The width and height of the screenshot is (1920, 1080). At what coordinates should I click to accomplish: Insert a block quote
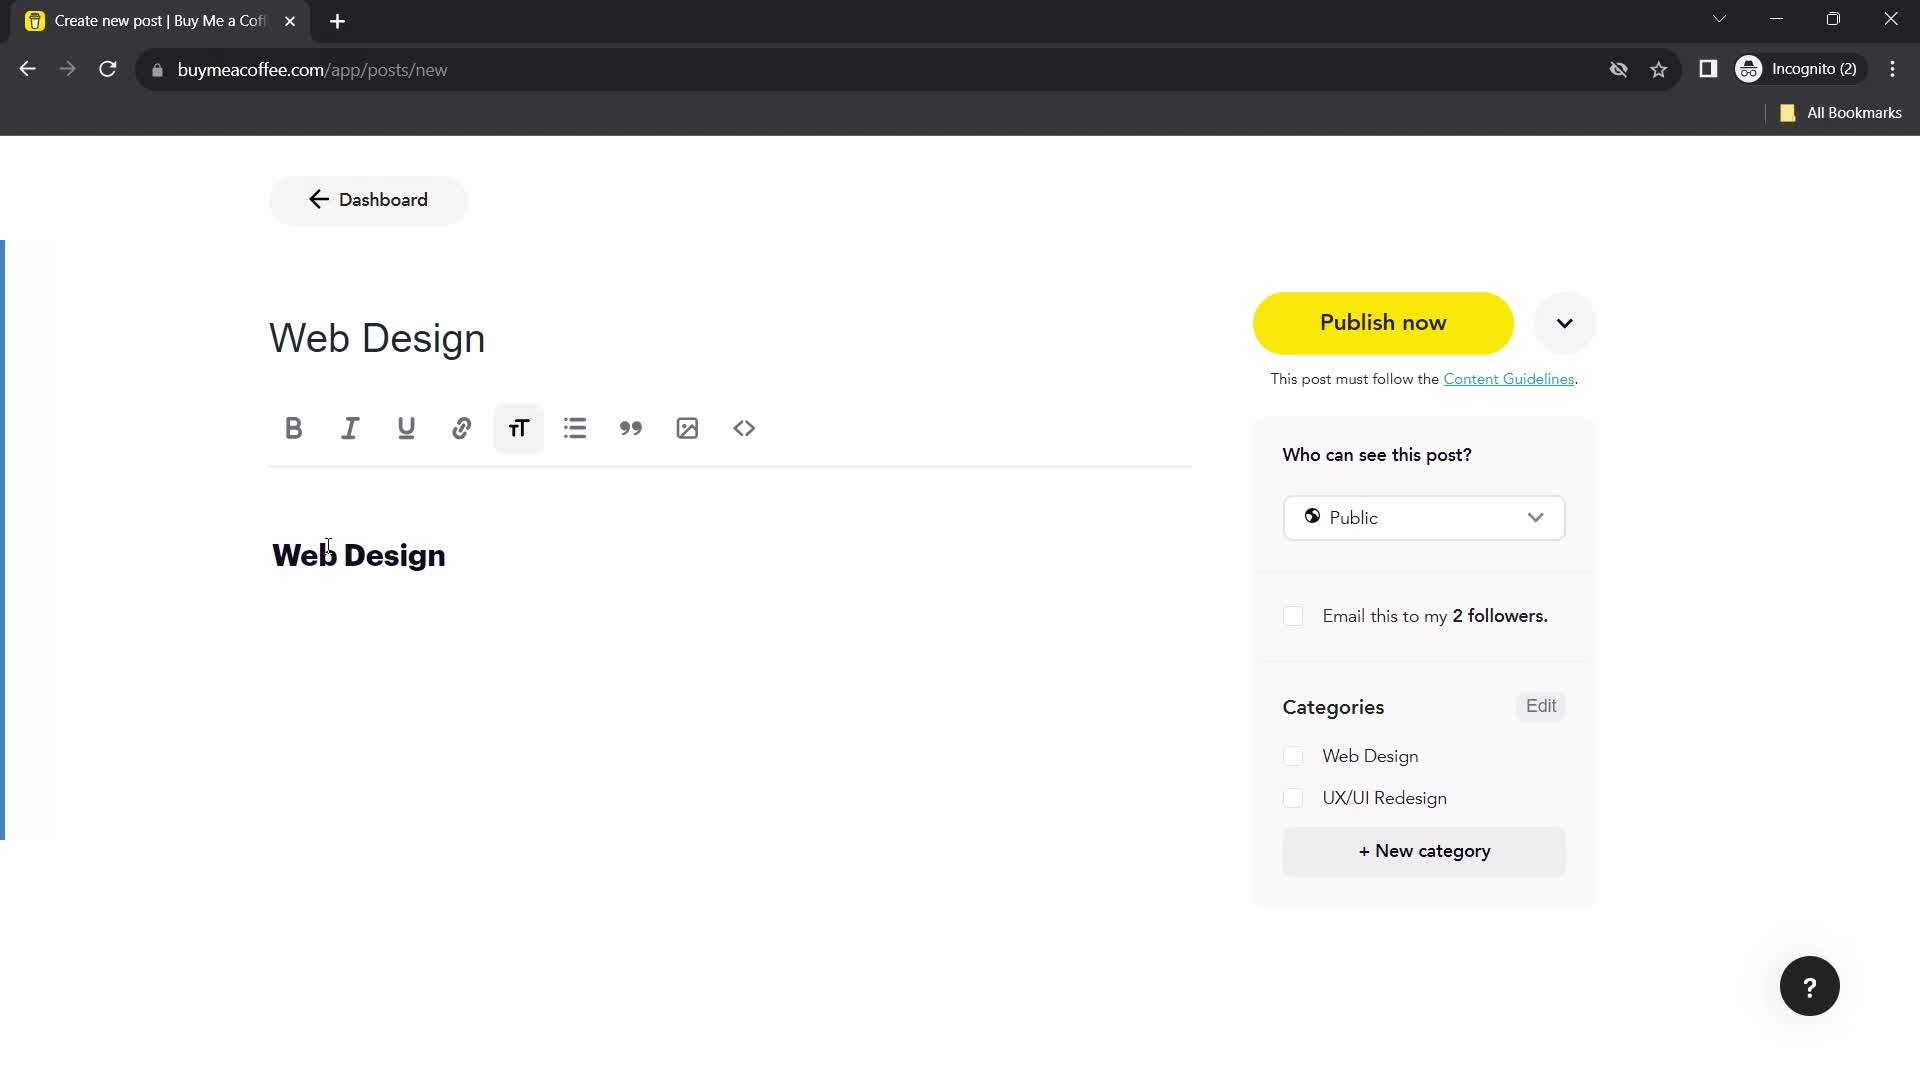click(x=630, y=429)
